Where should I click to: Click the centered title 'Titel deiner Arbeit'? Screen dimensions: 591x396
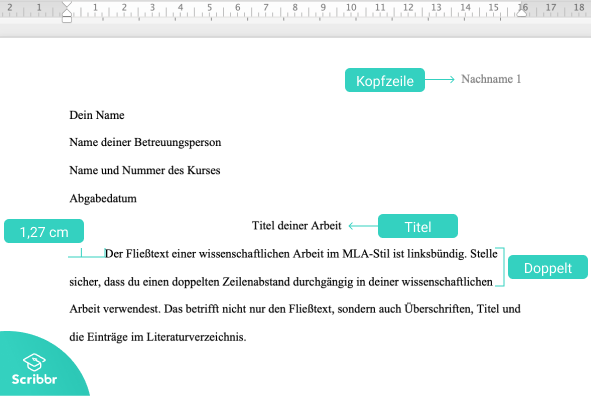[297, 226]
